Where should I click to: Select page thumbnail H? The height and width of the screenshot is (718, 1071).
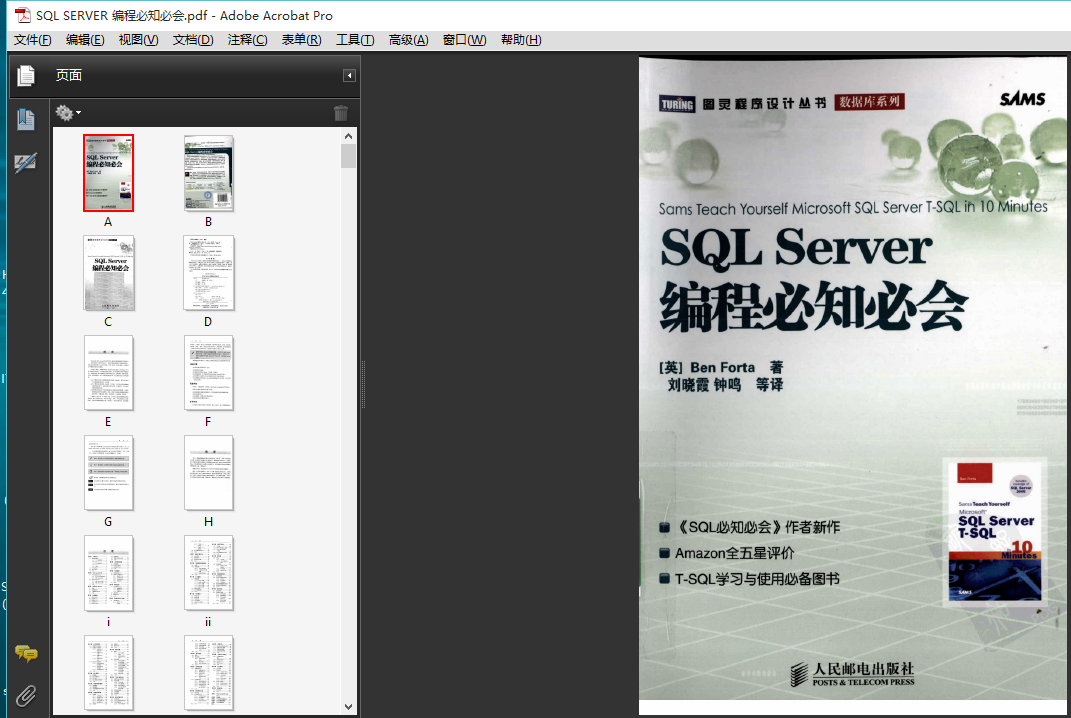(208, 473)
